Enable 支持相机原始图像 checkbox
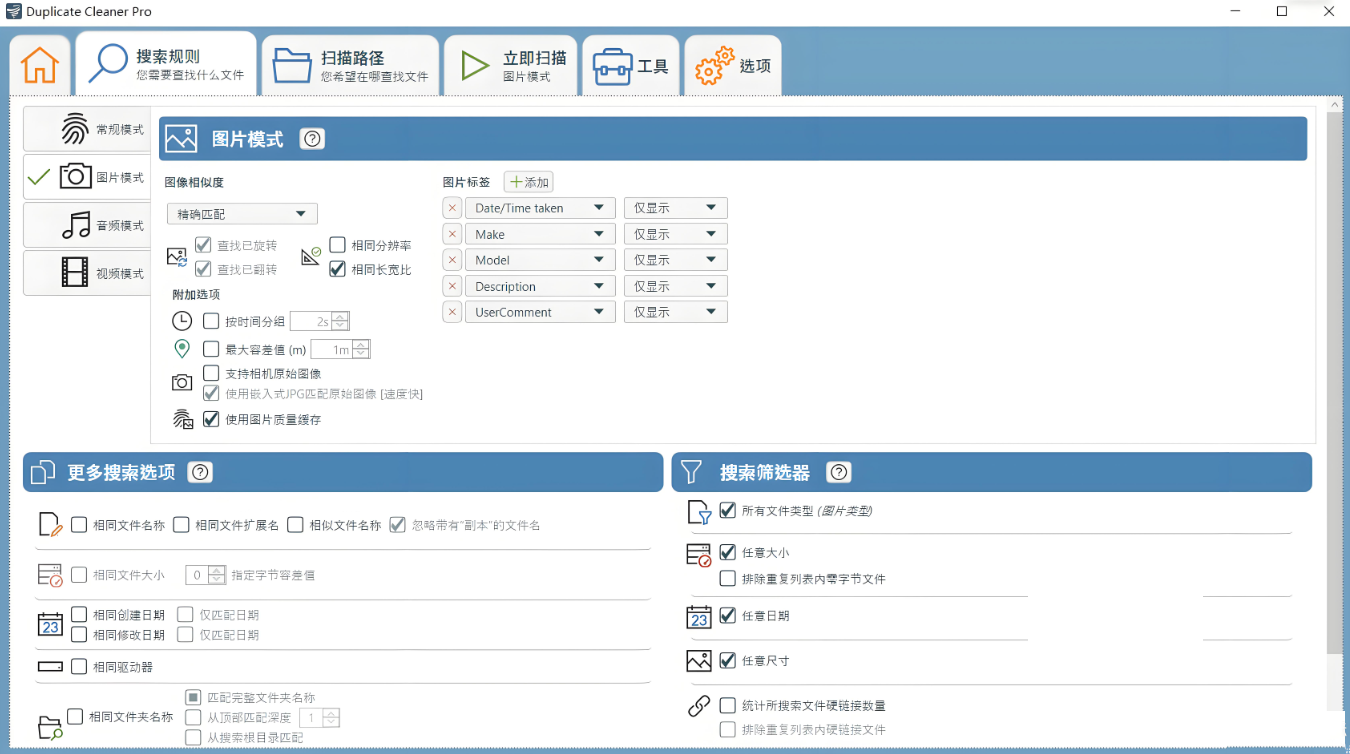1350x754 pixels. tap(211, 373)
